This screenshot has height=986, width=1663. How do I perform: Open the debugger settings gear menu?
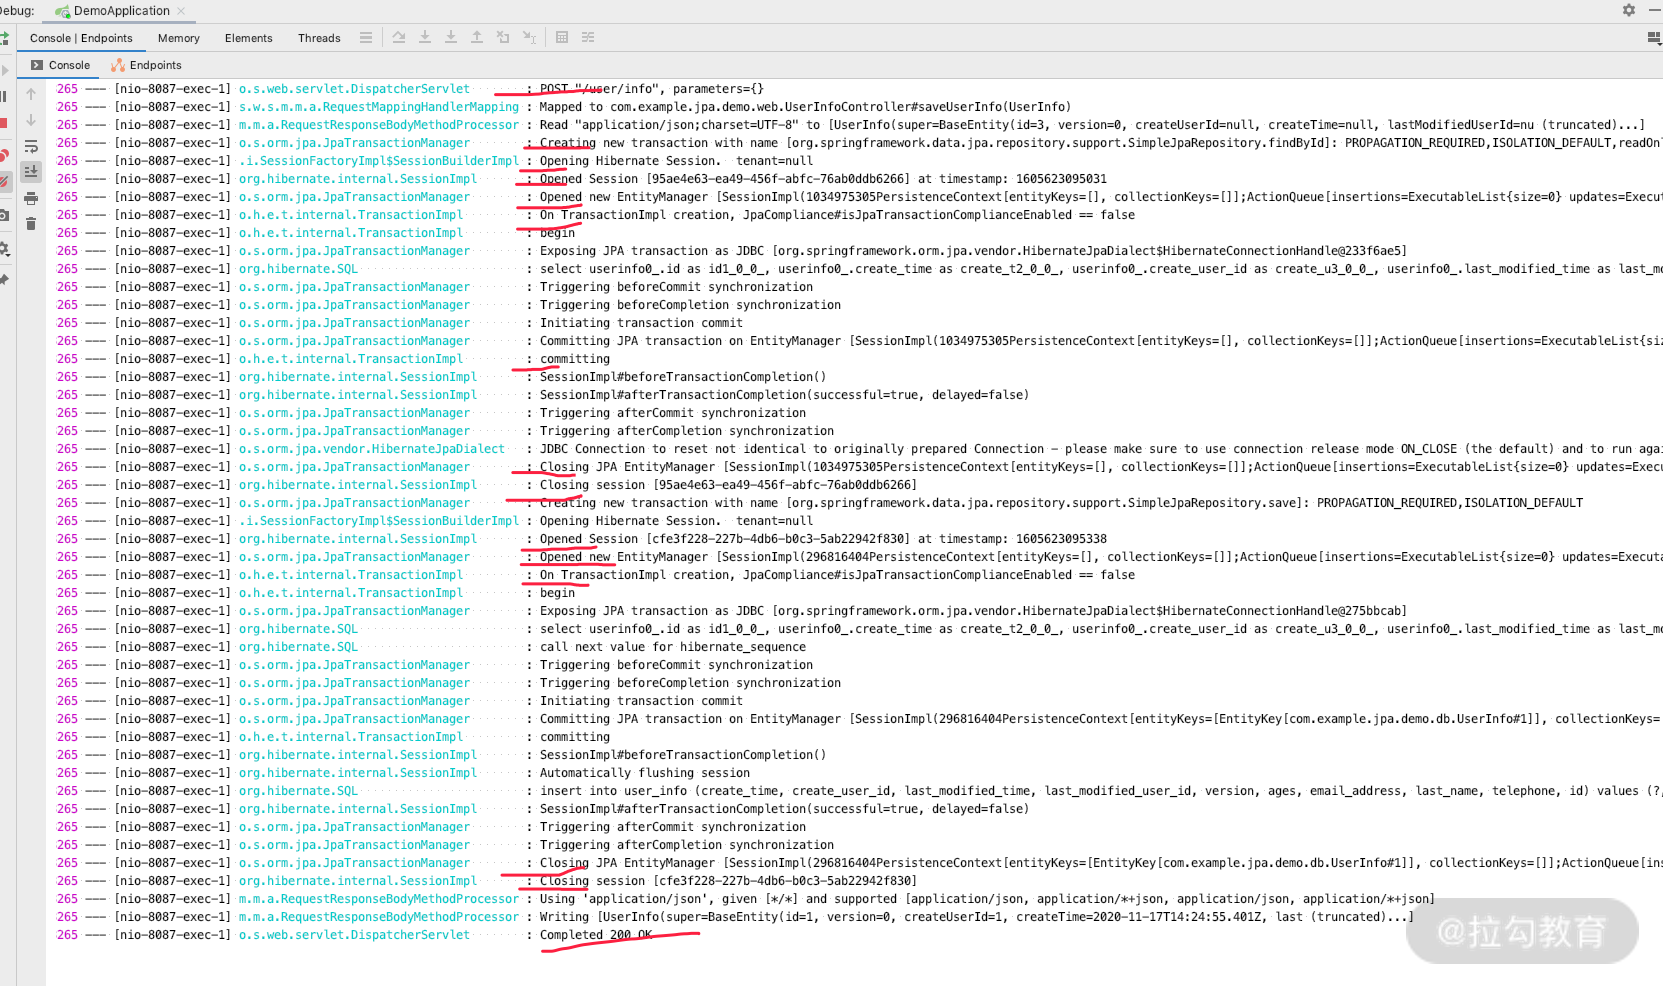pyautogui.click(x=5, y=248)
